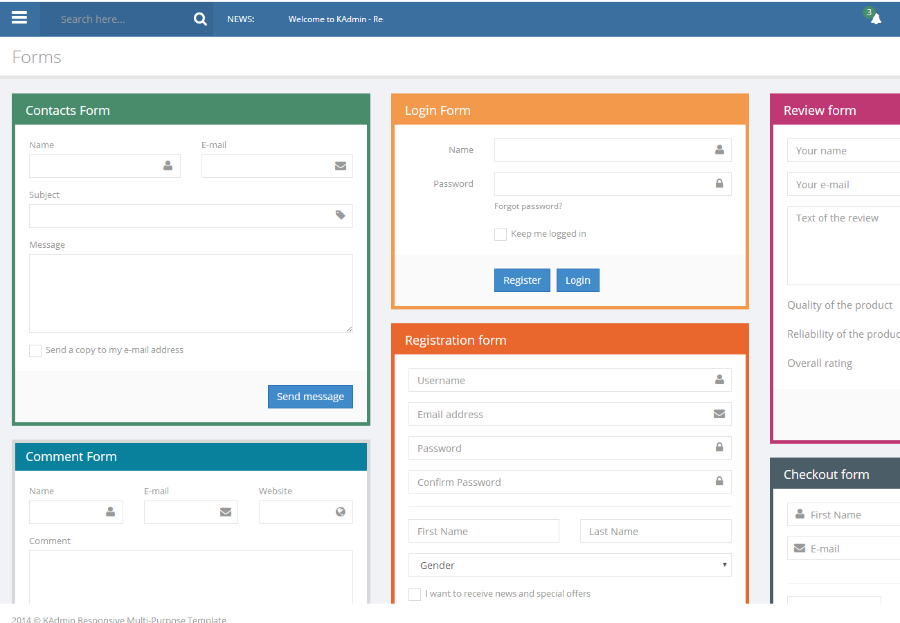Screen dimensions: 900x623
Task: Click the blue Login button
Action: point(578,281)
